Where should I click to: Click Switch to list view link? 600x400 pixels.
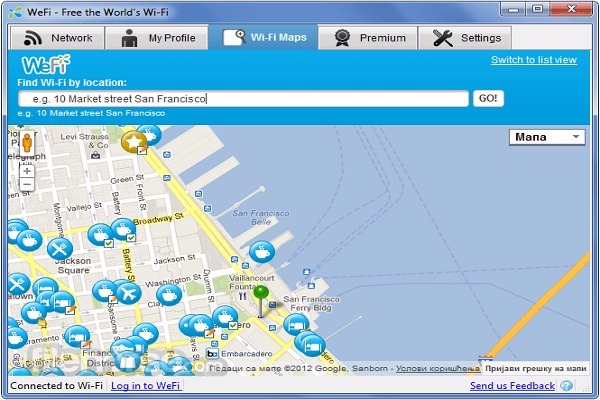(x=534, y=60)
